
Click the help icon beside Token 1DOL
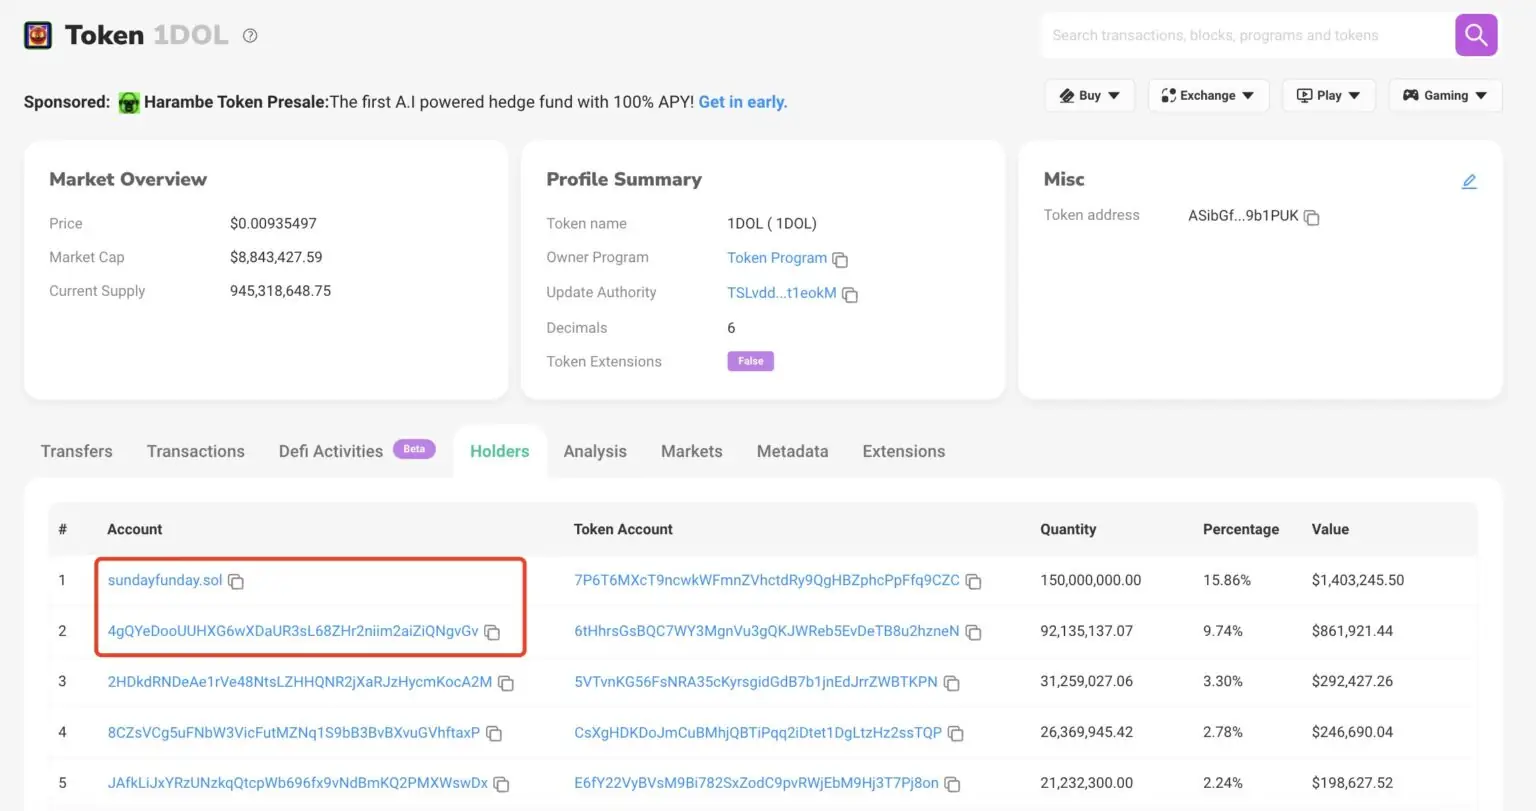point(250,36)
